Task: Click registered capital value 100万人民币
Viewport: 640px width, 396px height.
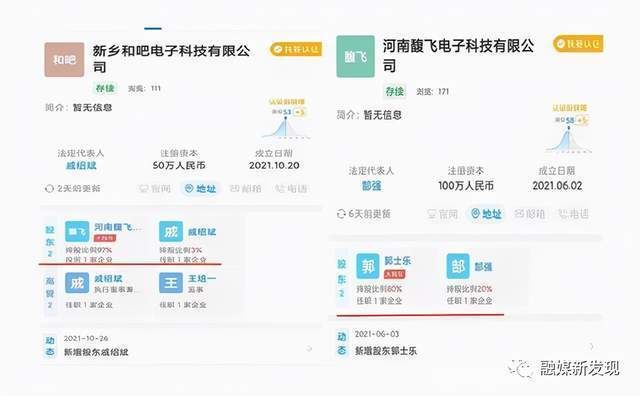Action: click(466, 186)
